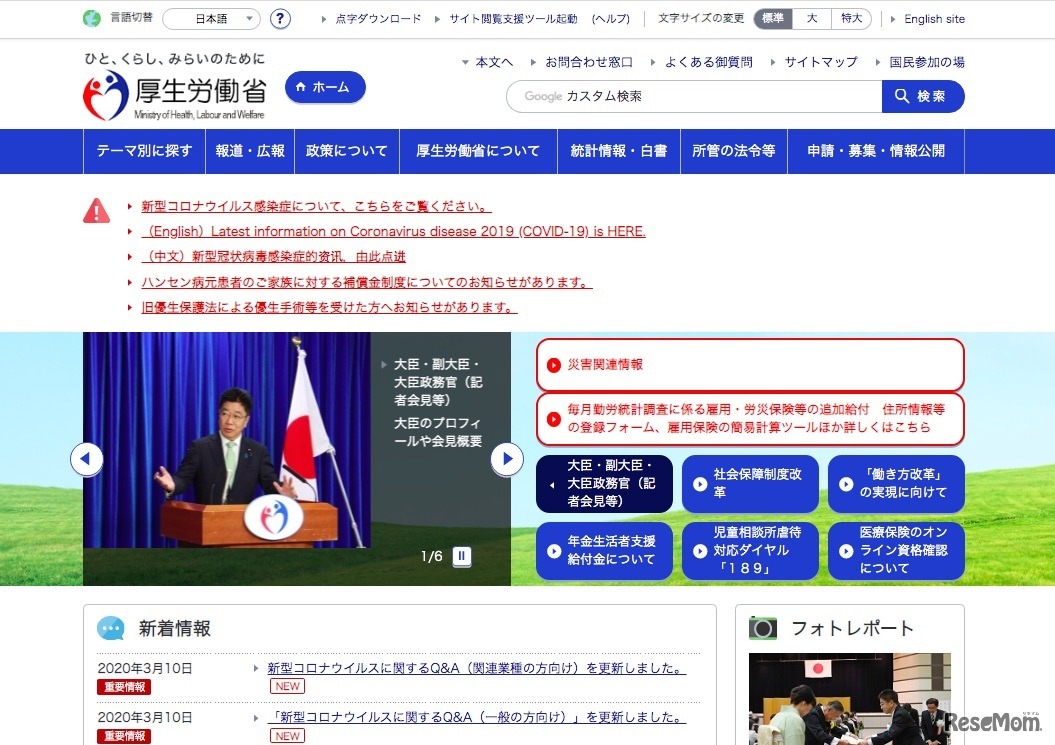1055x745 pixels.
Task: Open the 統計情報・白書 menu
Action: (614, 151)
